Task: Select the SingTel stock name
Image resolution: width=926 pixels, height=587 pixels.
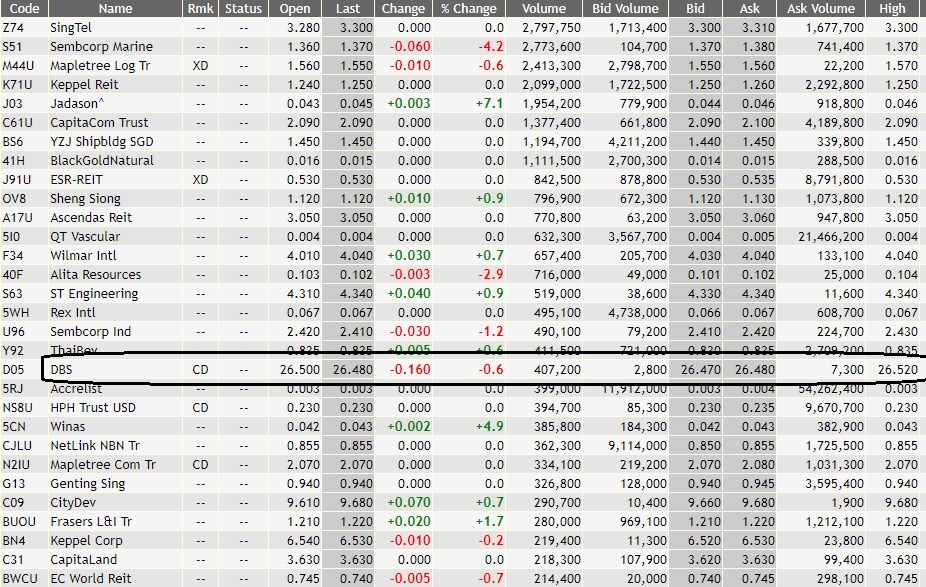Action: pos(71,28)
